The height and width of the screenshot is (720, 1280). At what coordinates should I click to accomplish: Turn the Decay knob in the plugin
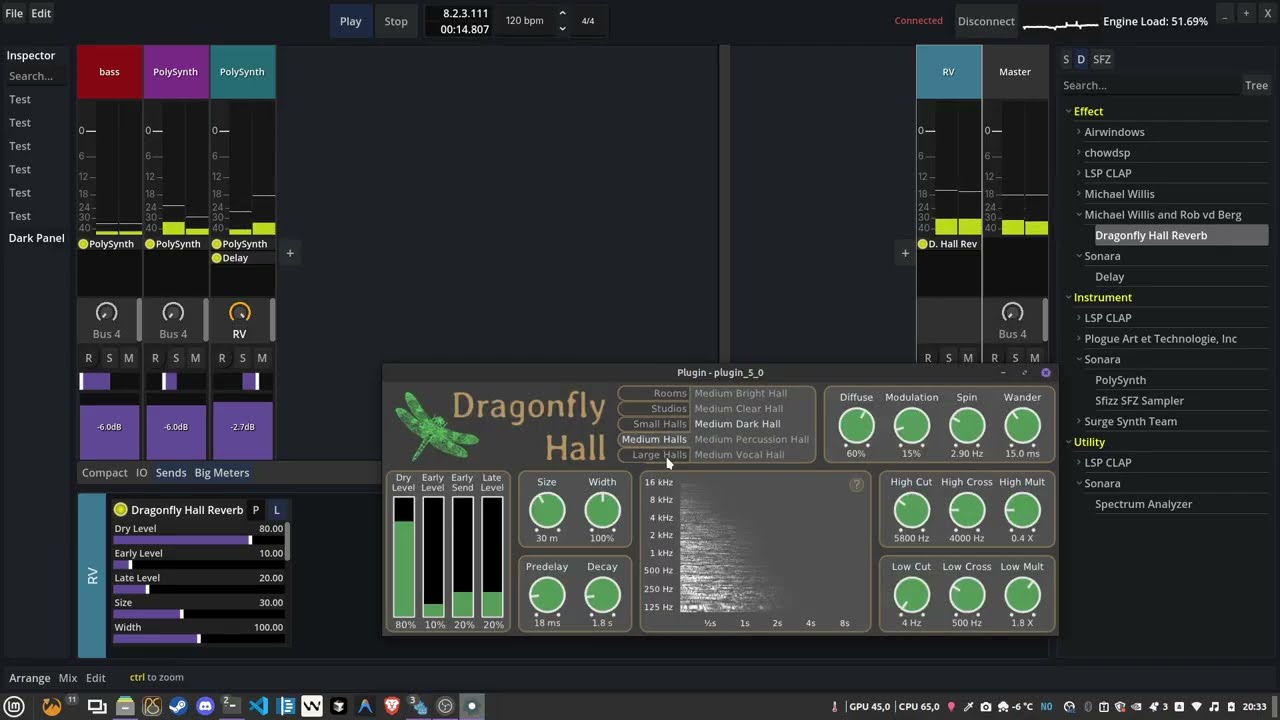click(x=602, y=596)
